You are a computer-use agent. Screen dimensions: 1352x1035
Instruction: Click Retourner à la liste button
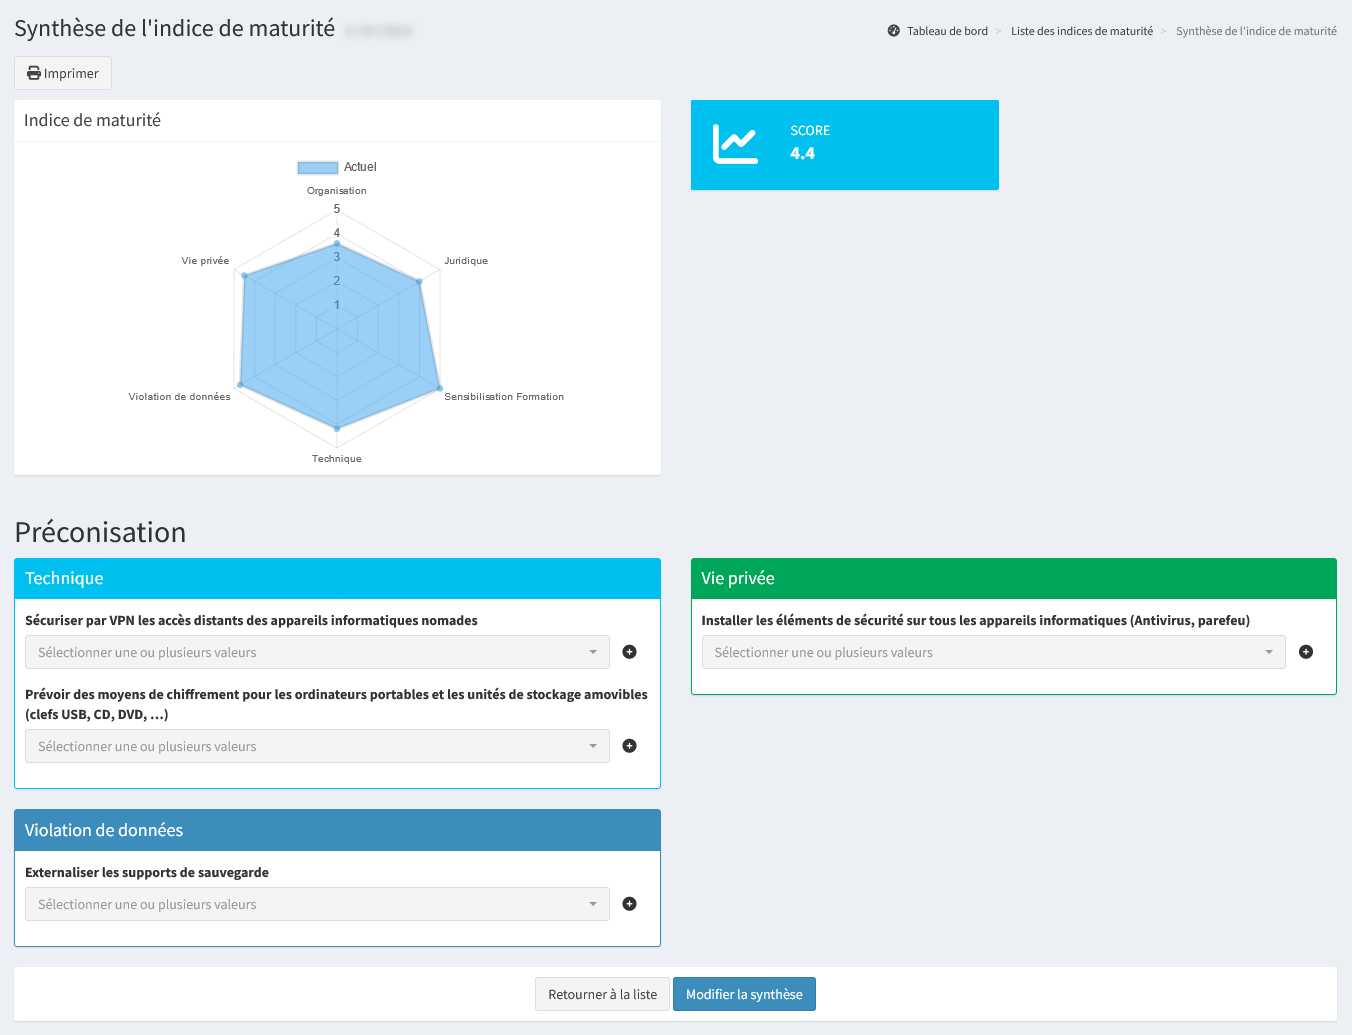602,994
